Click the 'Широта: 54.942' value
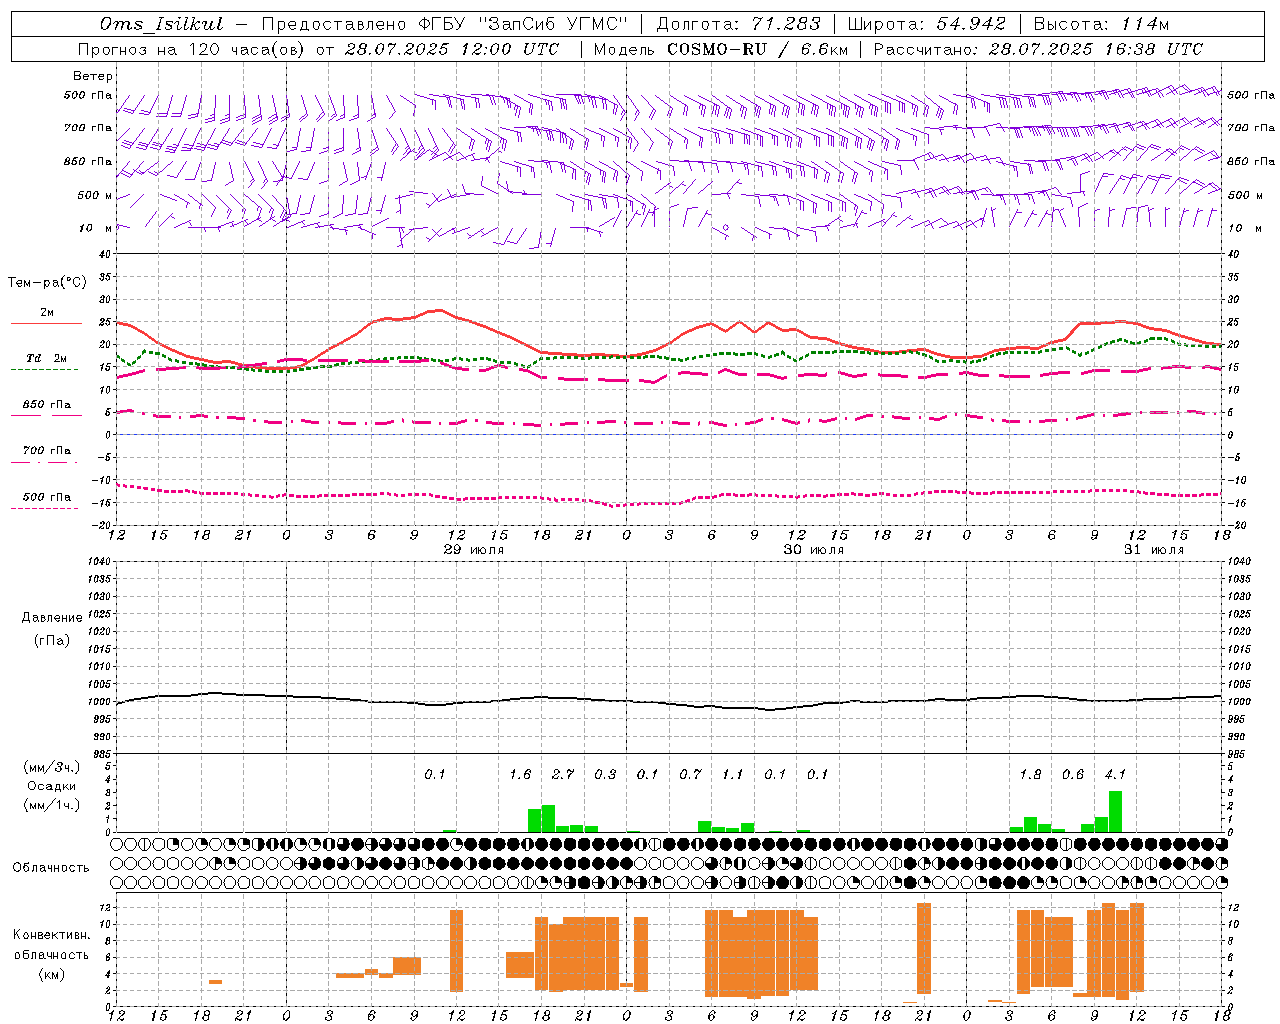The image size is (1280, 1024). coord(926,24)
